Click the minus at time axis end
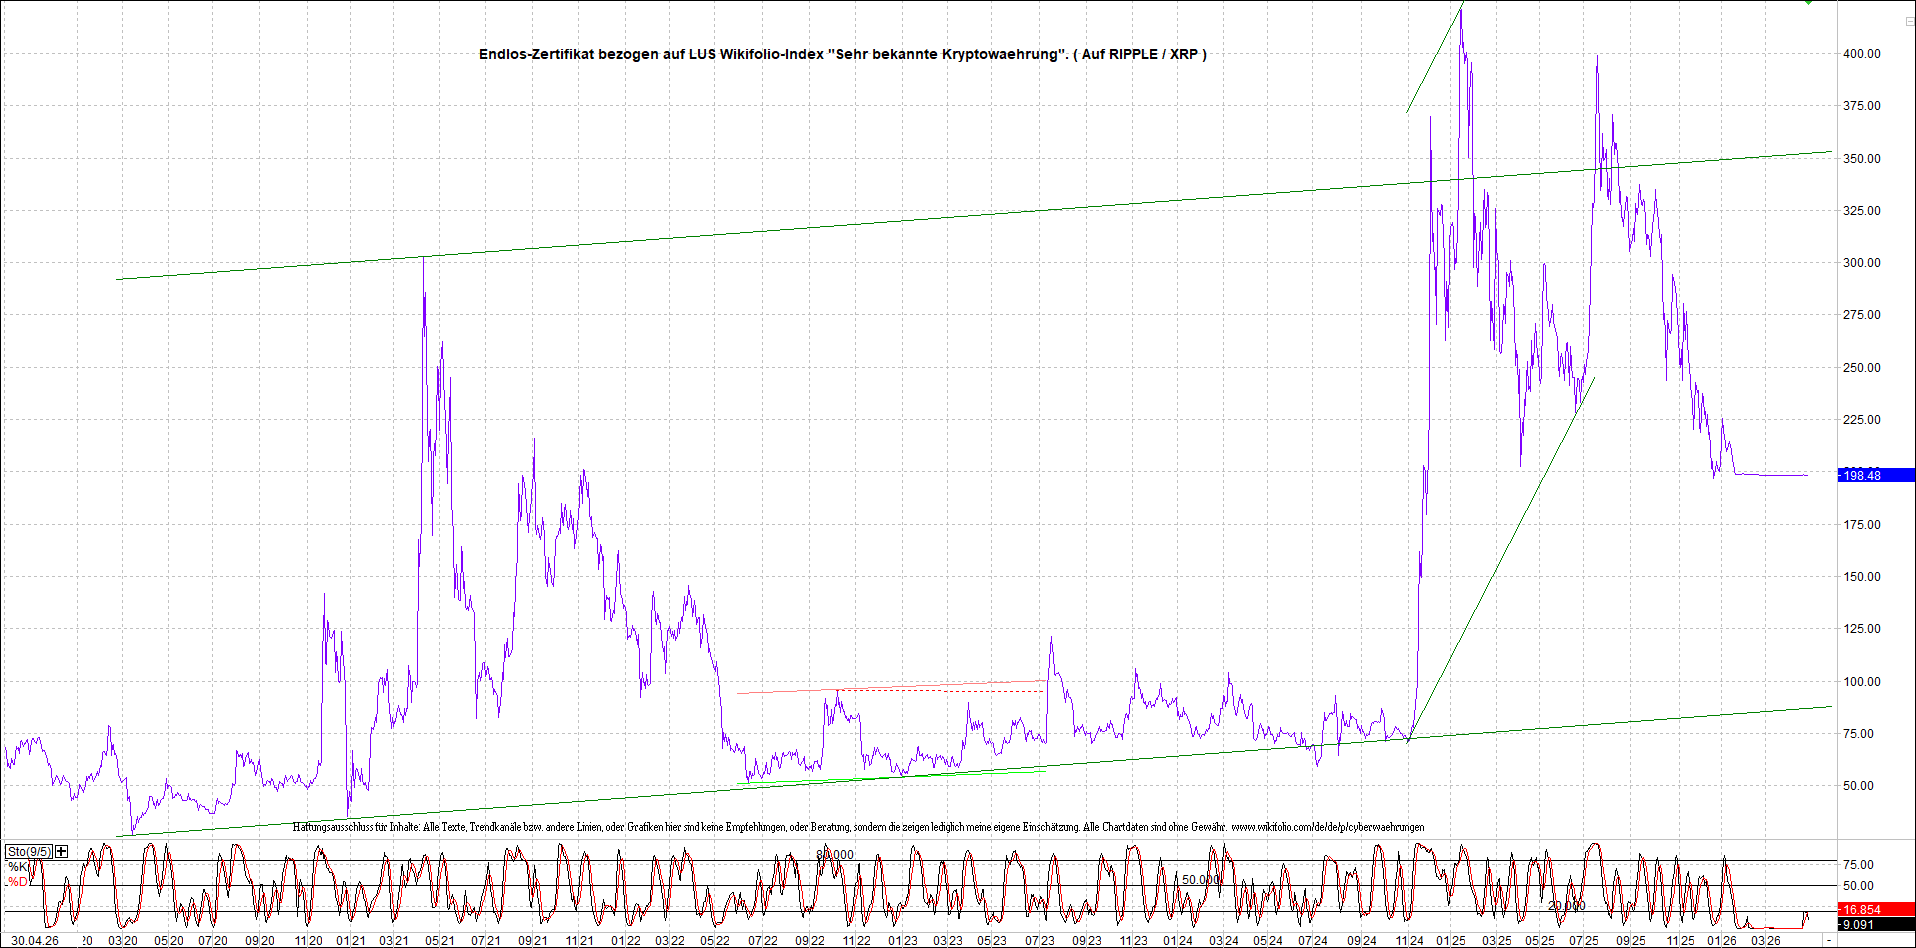The image size is (1916, 948). tap(1829, 940)
